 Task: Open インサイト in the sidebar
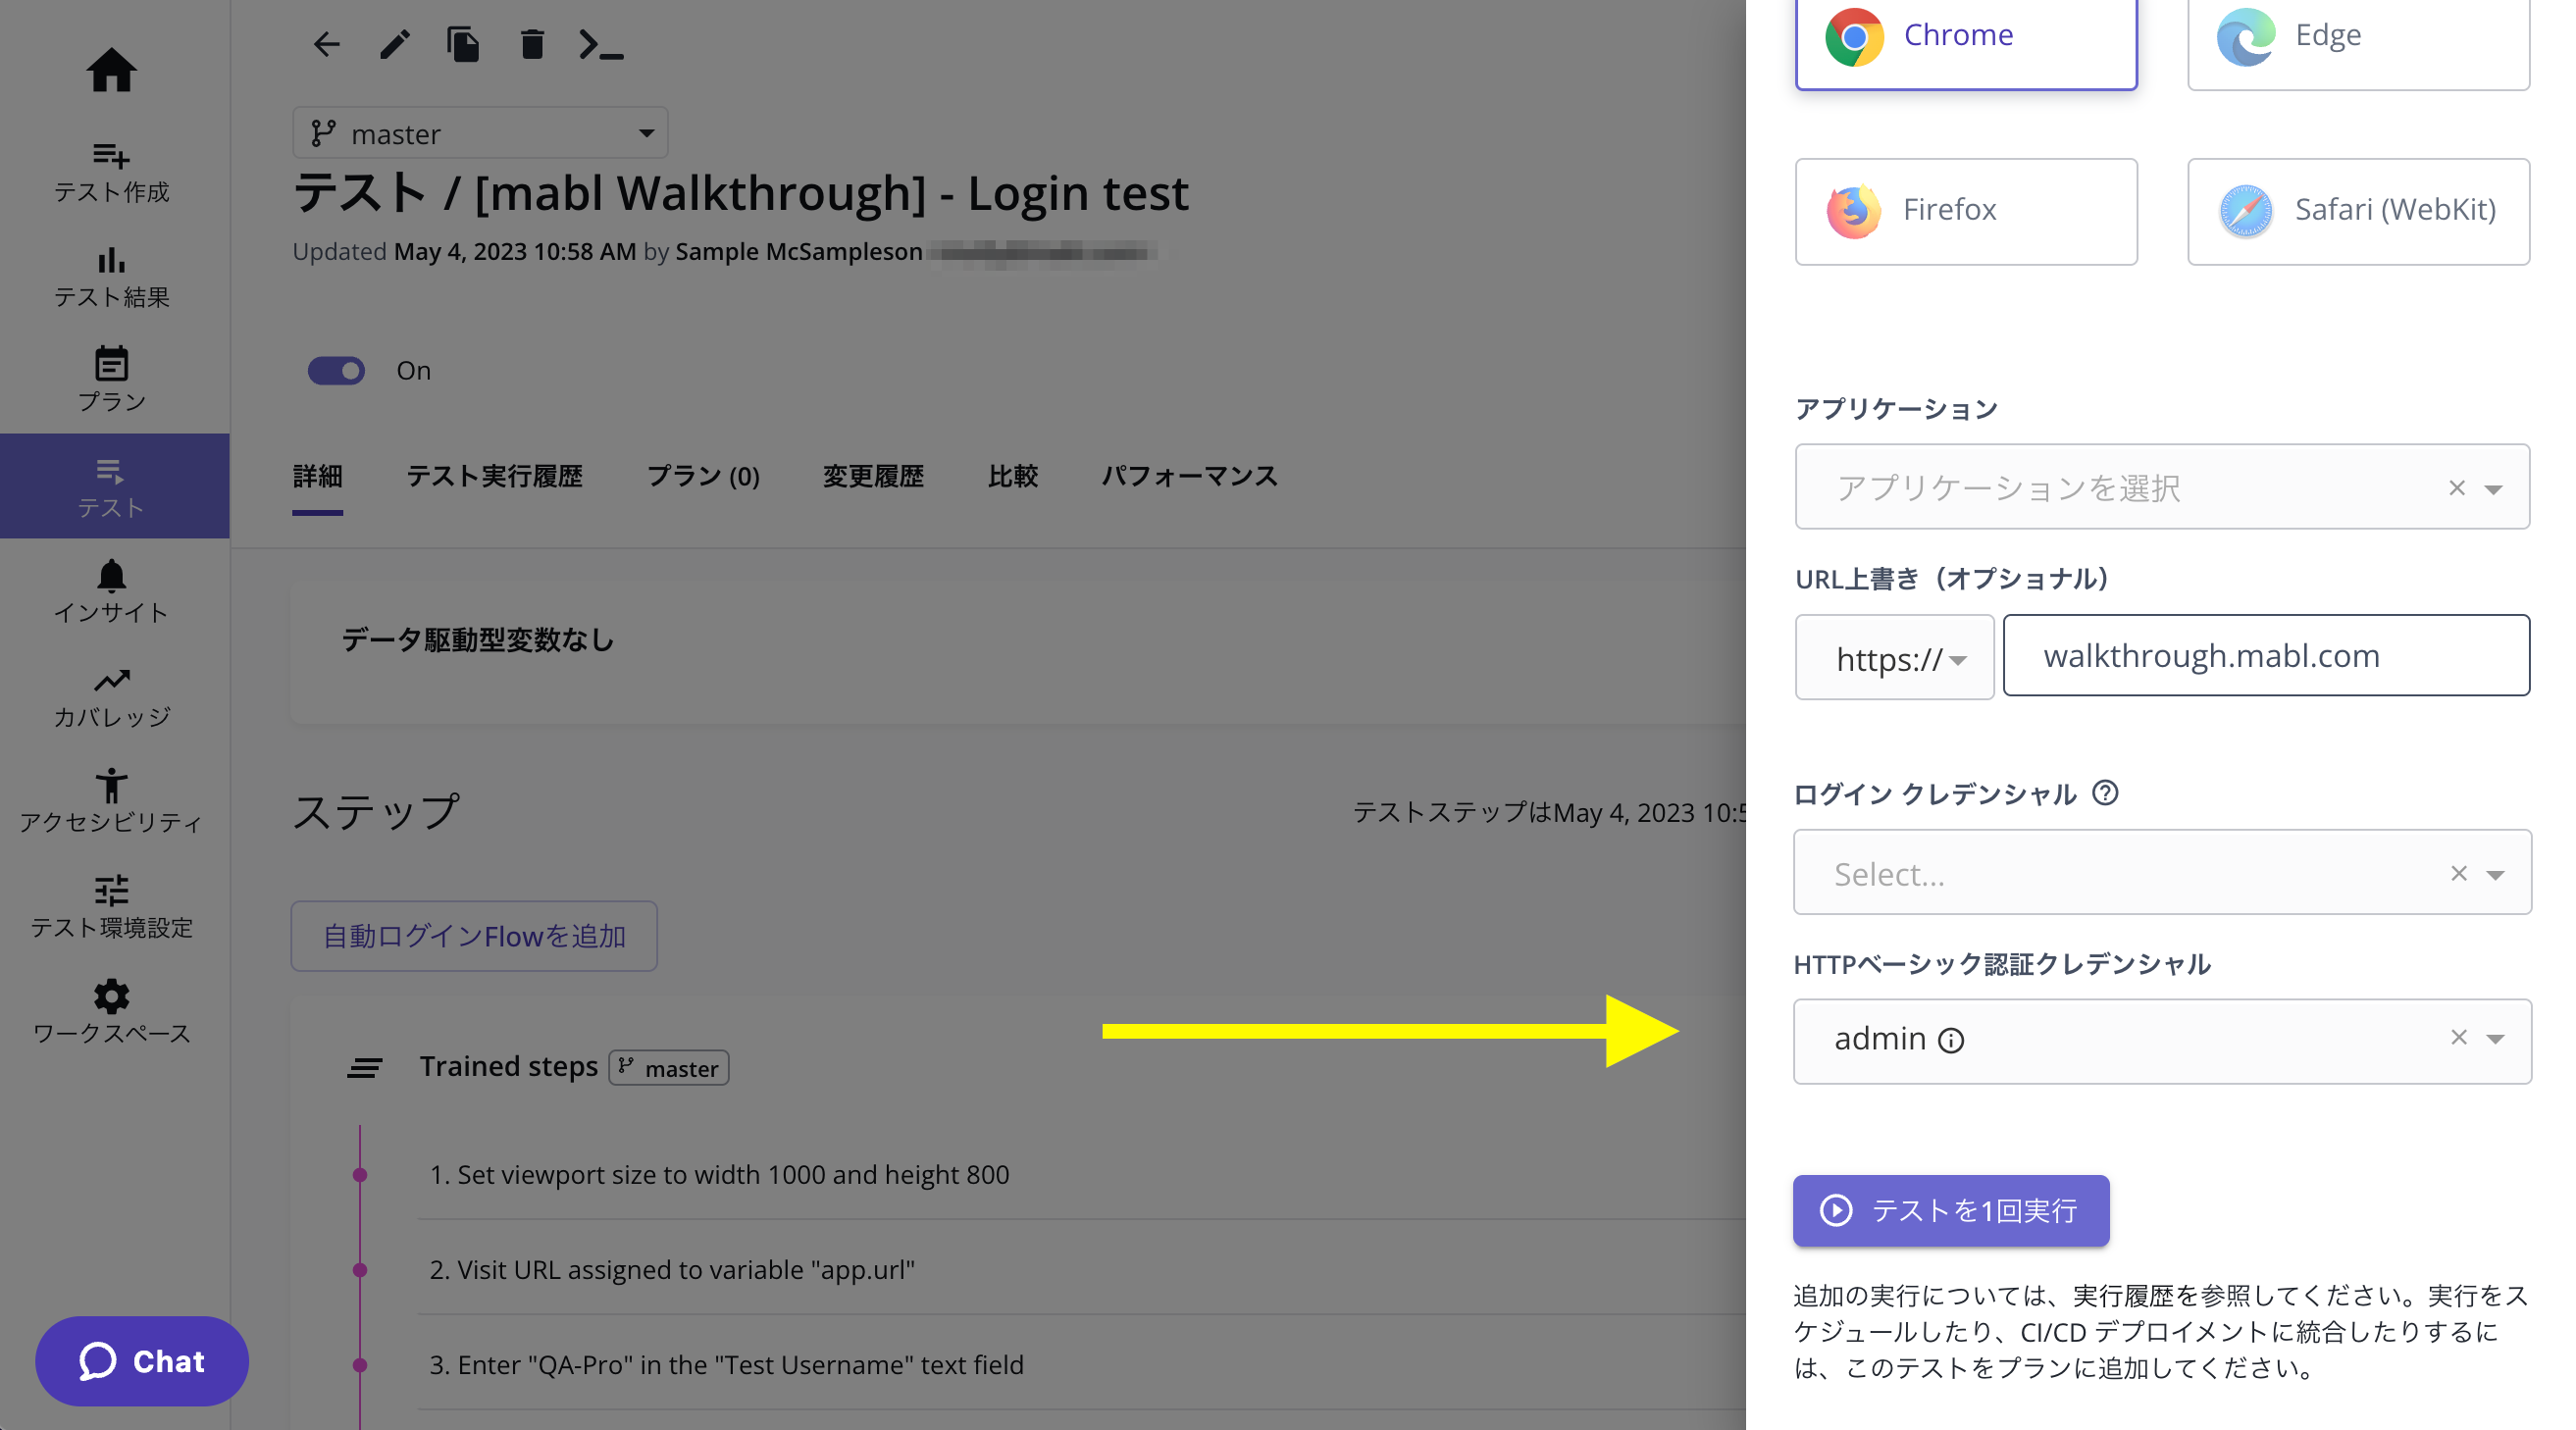click(x=111, y=593)
